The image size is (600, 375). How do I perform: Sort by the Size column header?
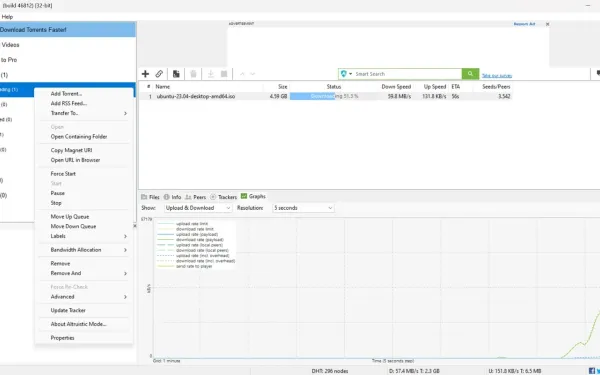coord(283,87)
